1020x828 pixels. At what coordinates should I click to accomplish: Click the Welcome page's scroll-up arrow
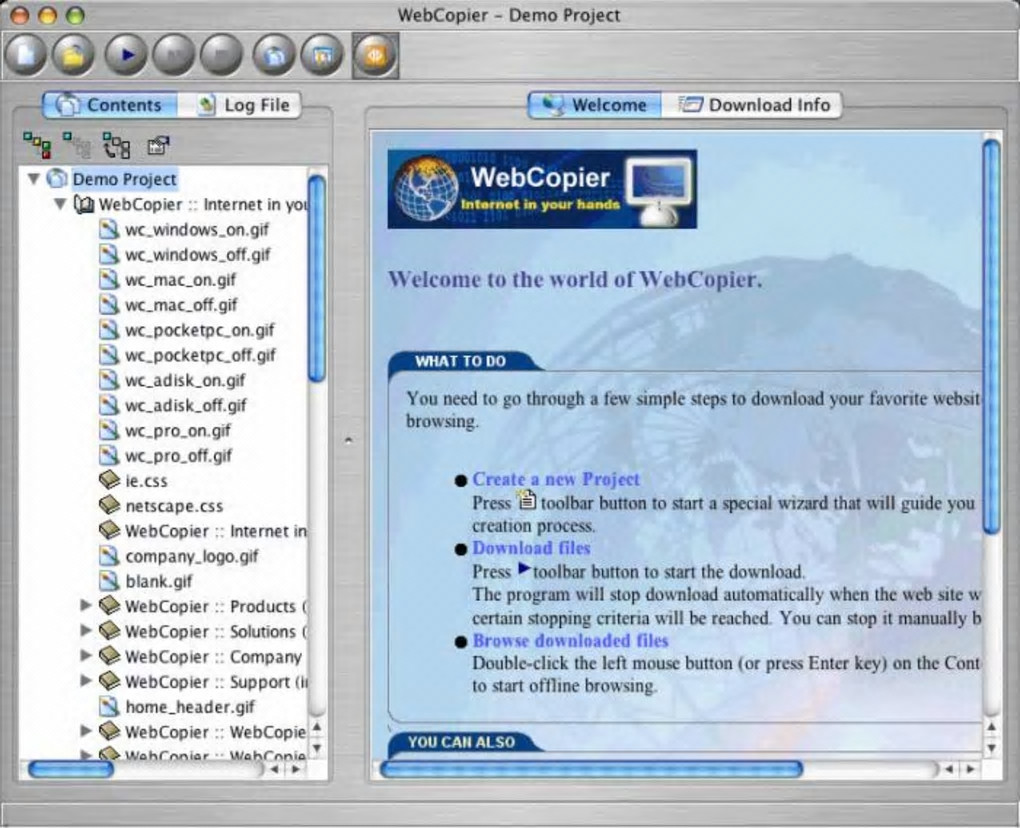tap(991, 727)
